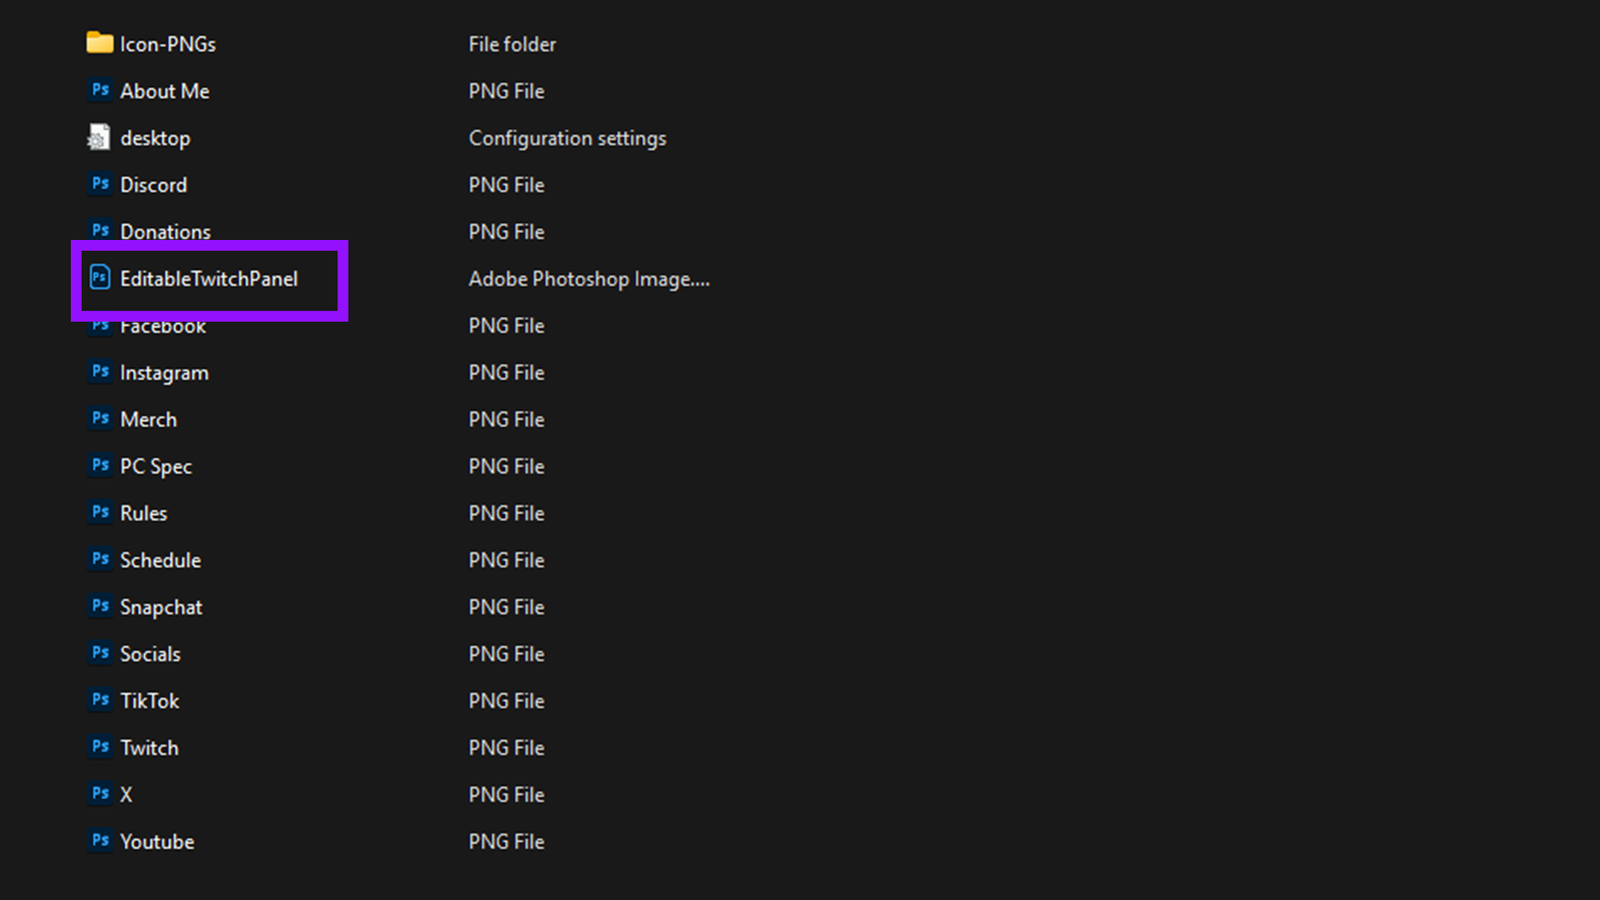Select the Twitch PNG file
This screenshot has height=900, width=1600.
pos(149,747)
